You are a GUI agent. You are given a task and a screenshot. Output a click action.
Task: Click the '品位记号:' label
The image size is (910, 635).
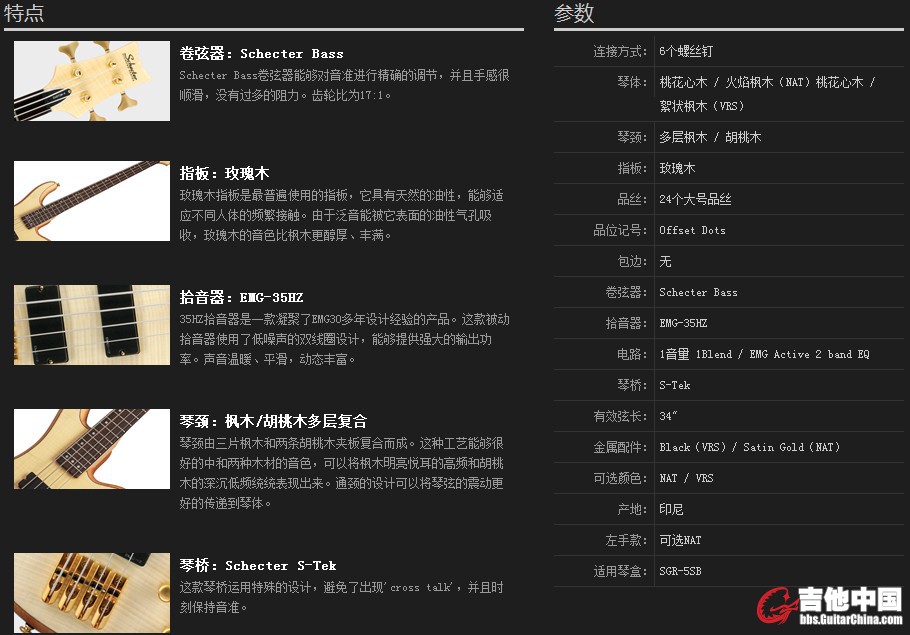(x=620, y=230)
